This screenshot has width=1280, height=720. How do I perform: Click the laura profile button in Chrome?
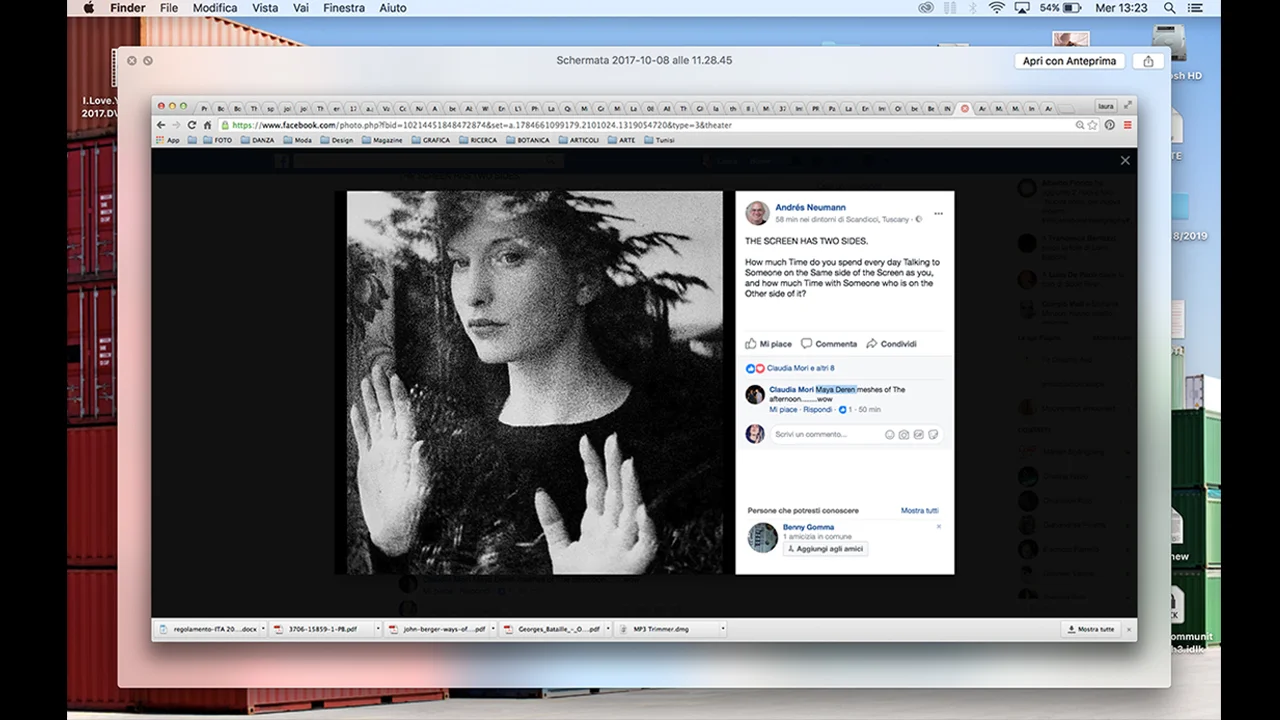(1105, 106)
